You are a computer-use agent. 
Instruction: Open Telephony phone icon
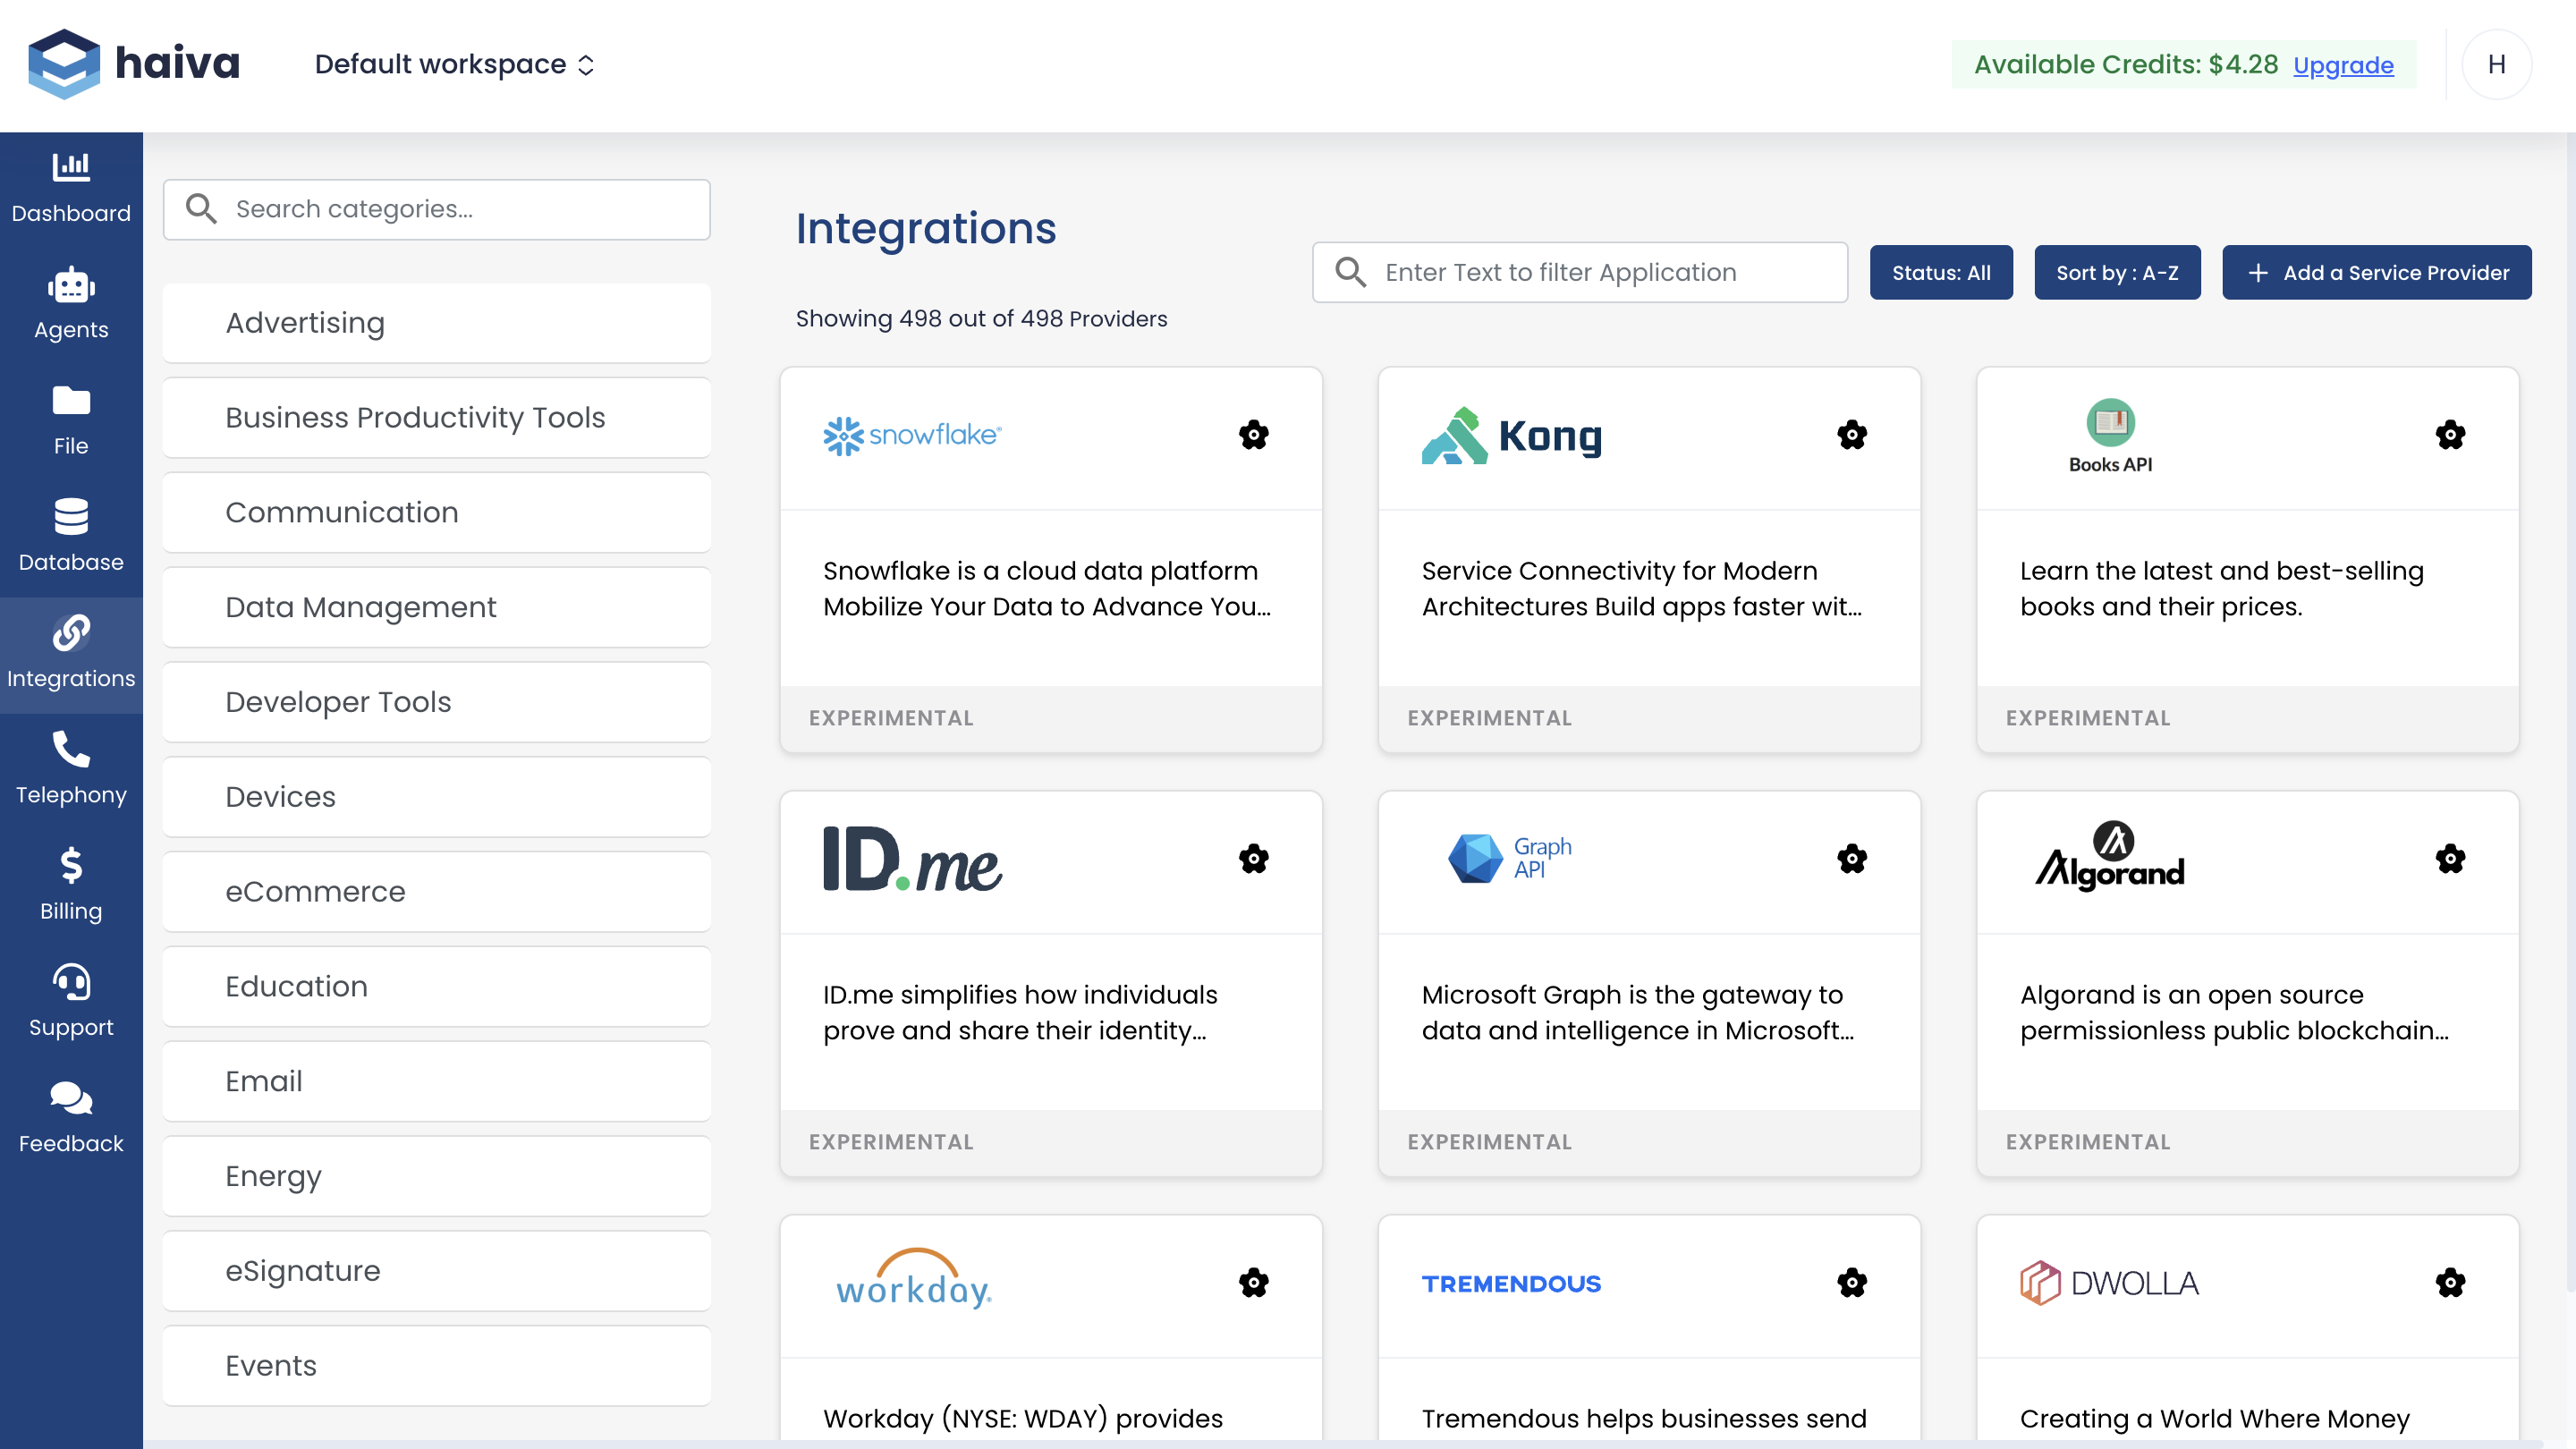71,749
